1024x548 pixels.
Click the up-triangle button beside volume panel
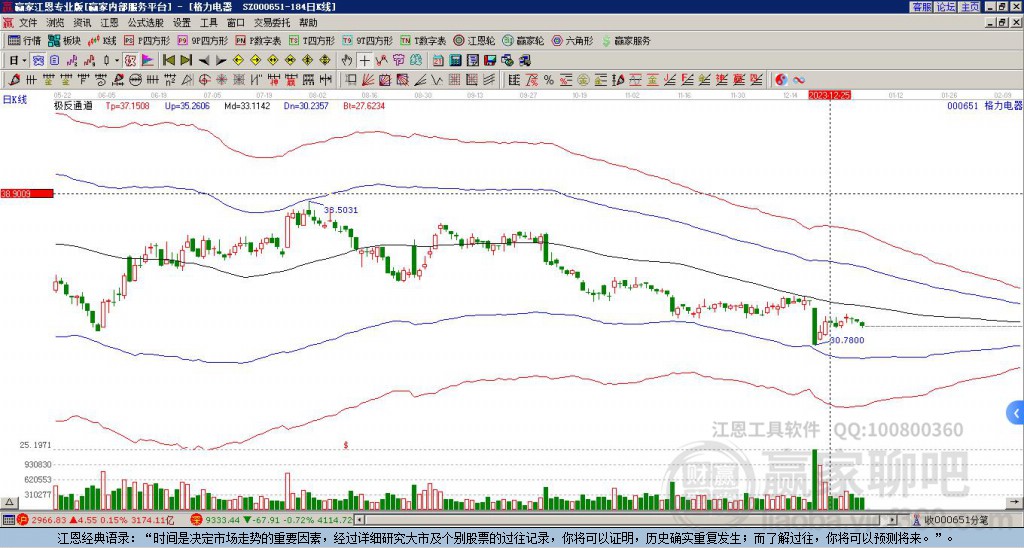click(9, 502)
